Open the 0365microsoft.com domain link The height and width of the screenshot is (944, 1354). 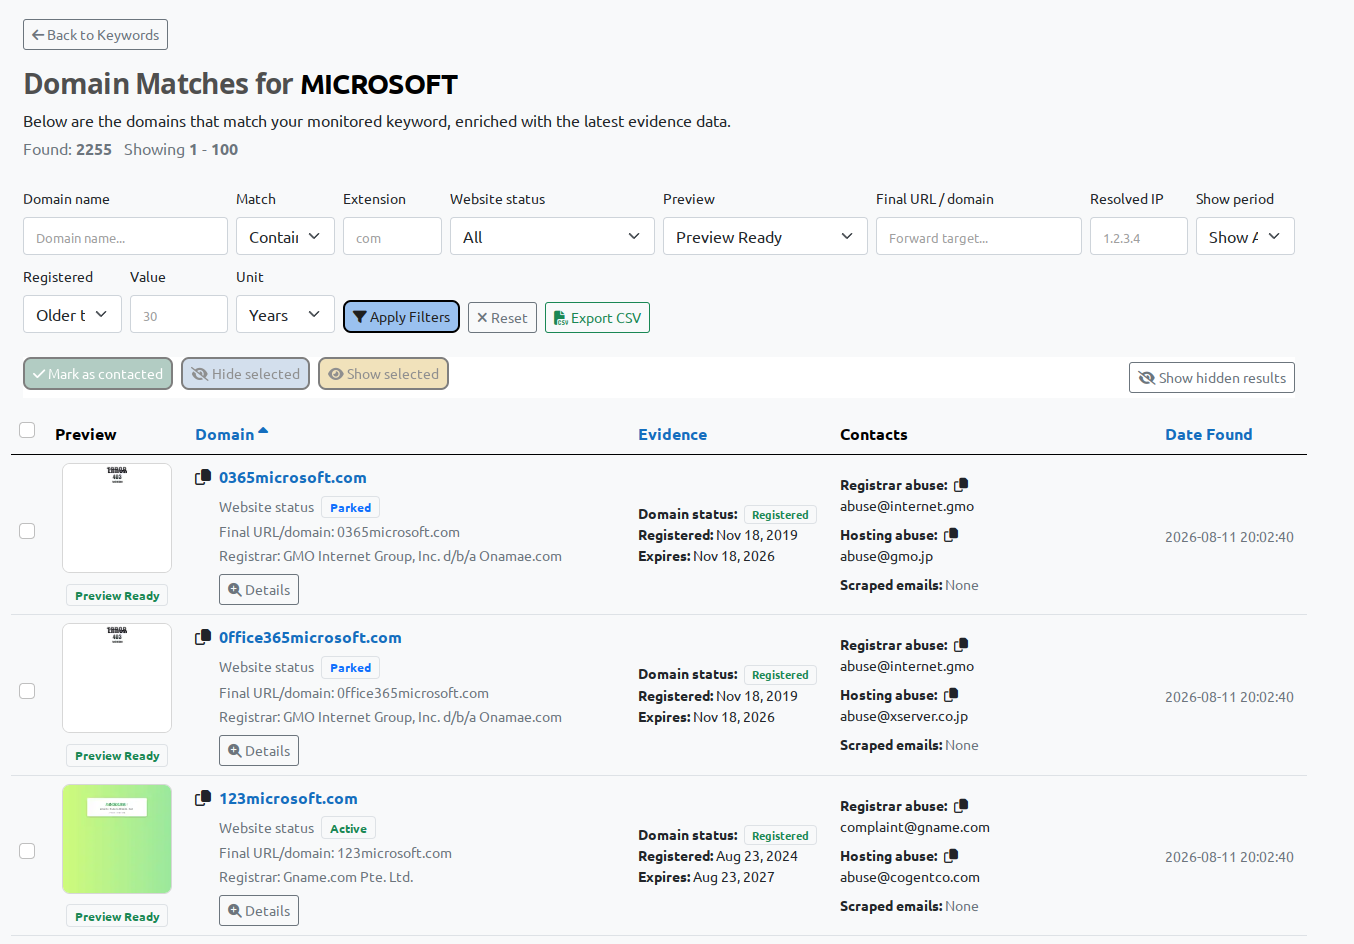(x=293, y=478)
